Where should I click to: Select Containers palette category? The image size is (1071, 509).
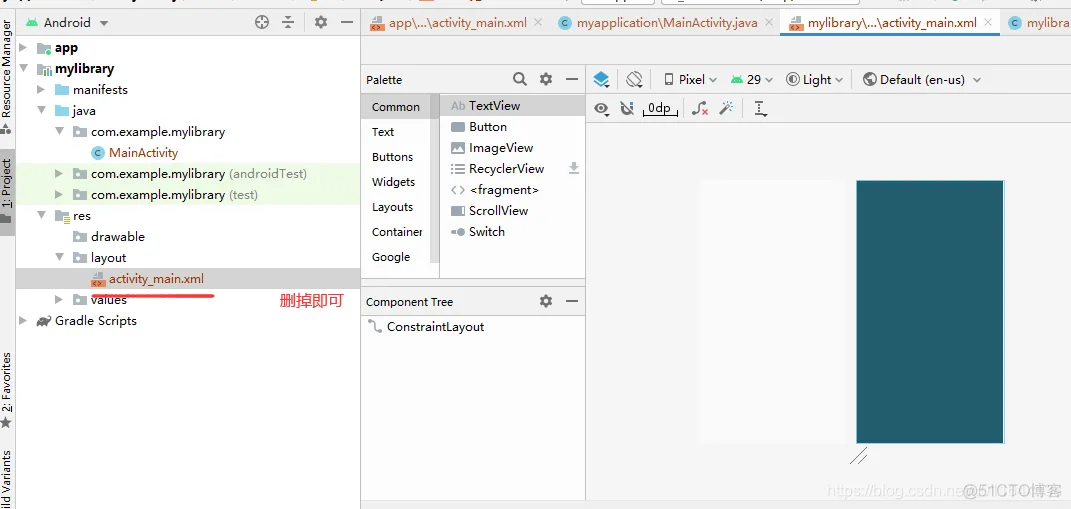[x=397, y=232]
